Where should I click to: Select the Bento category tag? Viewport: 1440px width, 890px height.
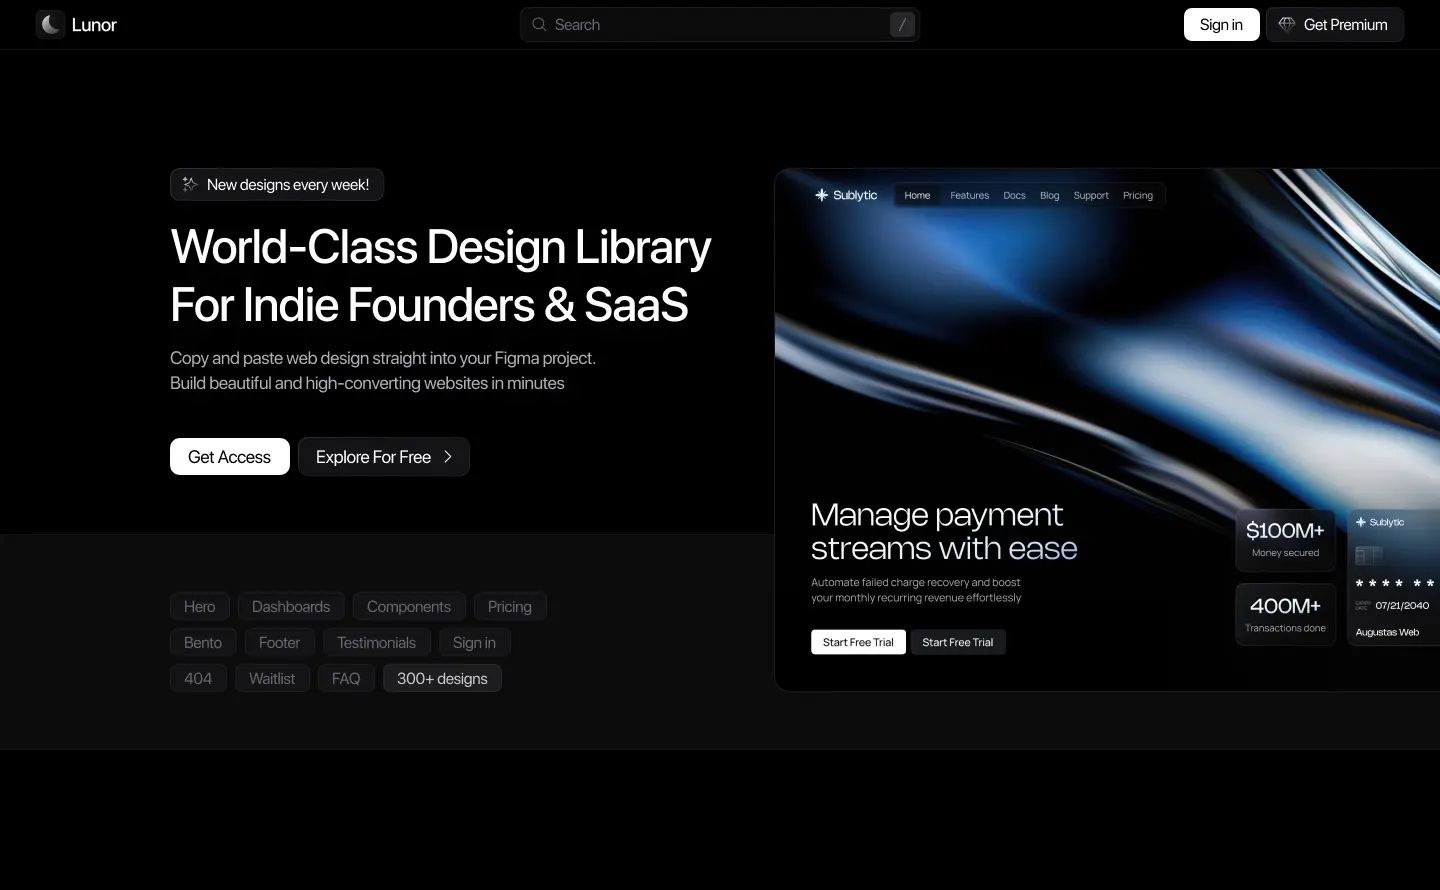coord(203,643)
